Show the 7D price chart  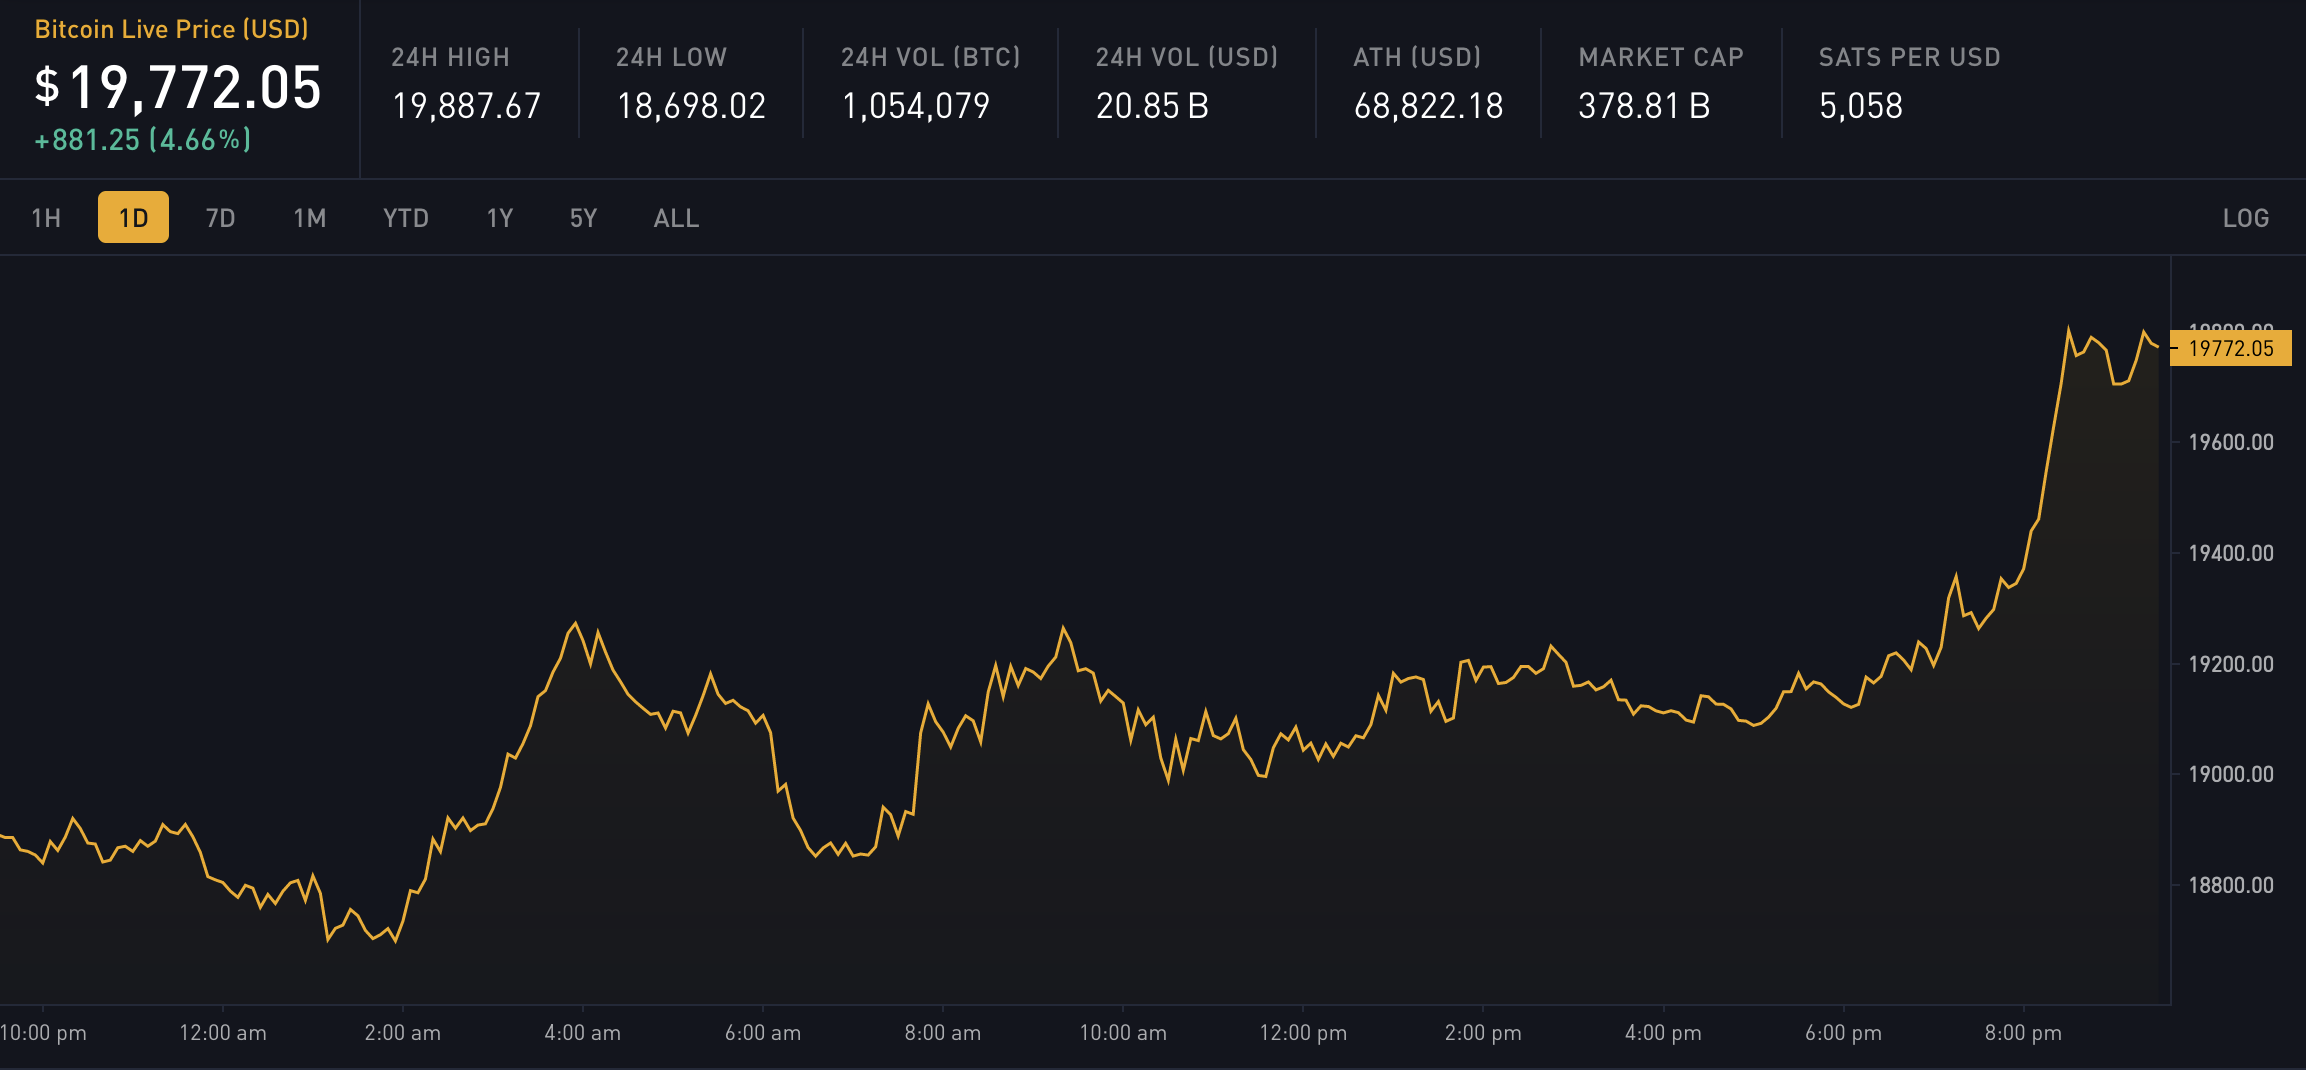[x=220, y=218]
